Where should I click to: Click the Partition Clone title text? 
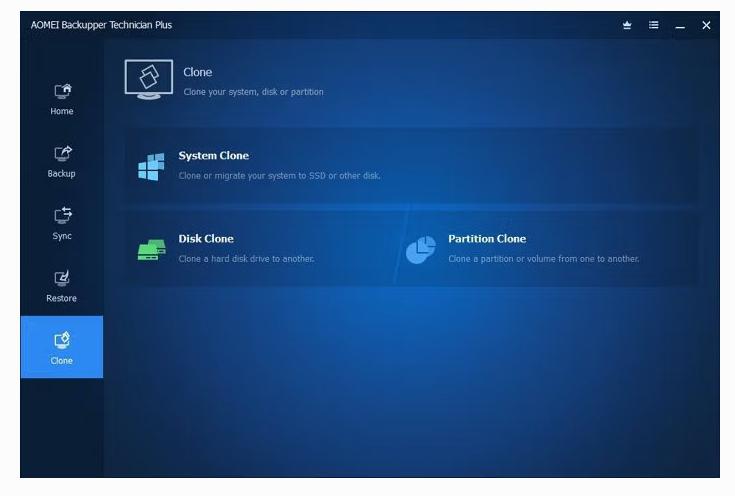pos(486,239)
